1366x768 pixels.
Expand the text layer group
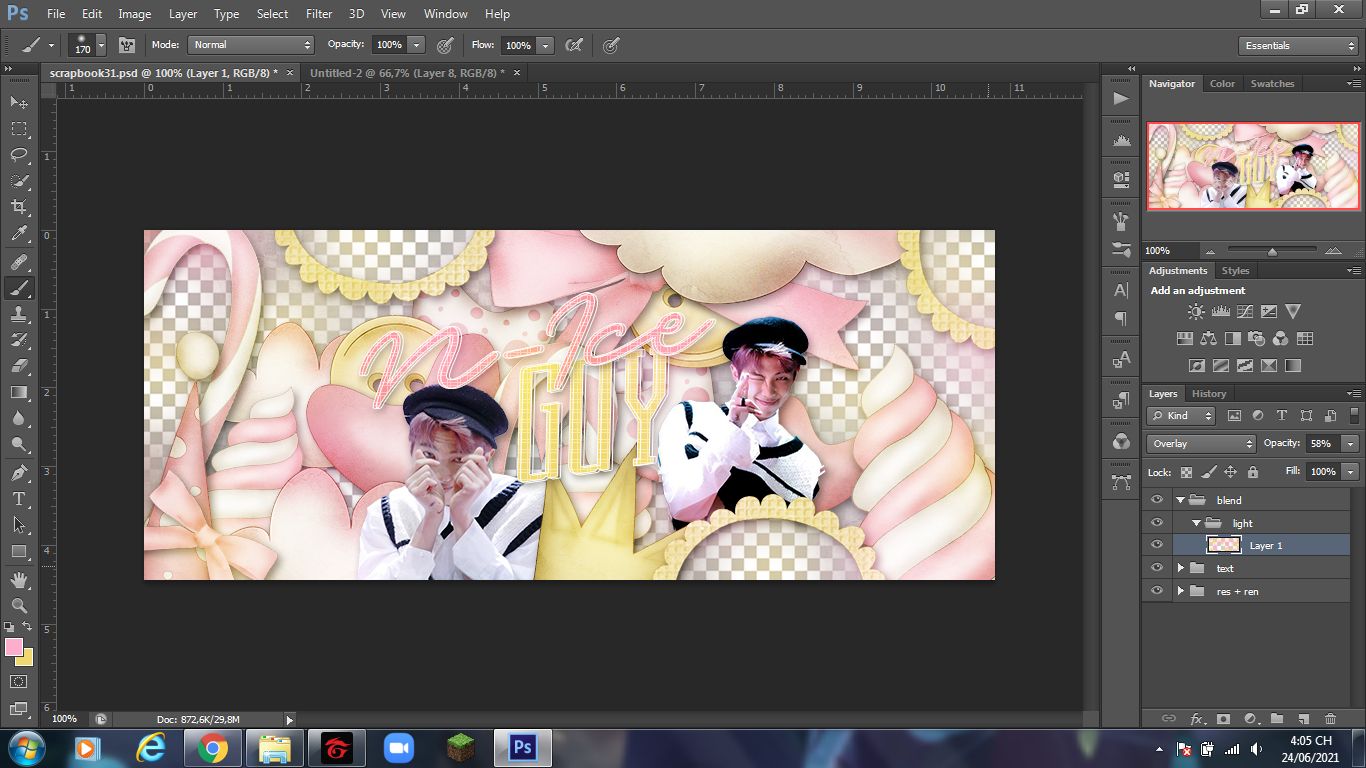tap(1180, 568)
